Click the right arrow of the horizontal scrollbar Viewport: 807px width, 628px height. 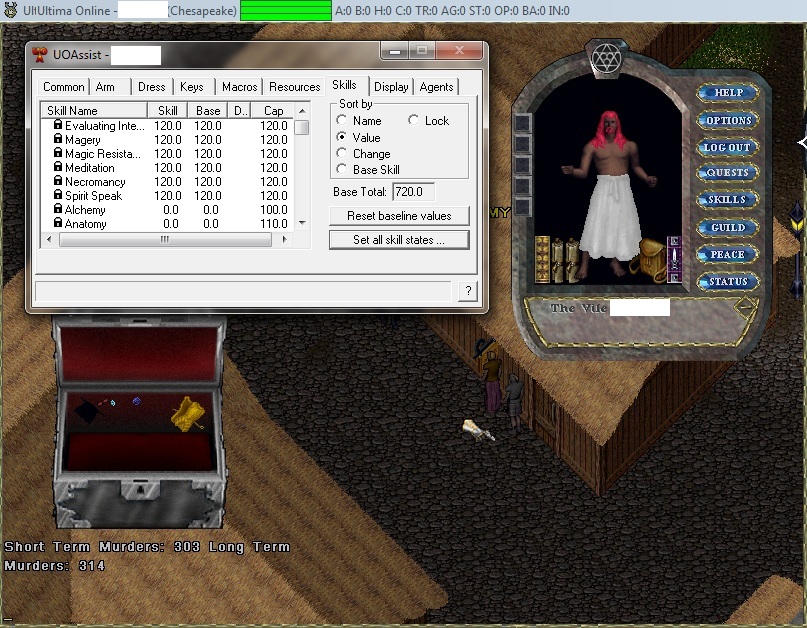pos(284,239)
